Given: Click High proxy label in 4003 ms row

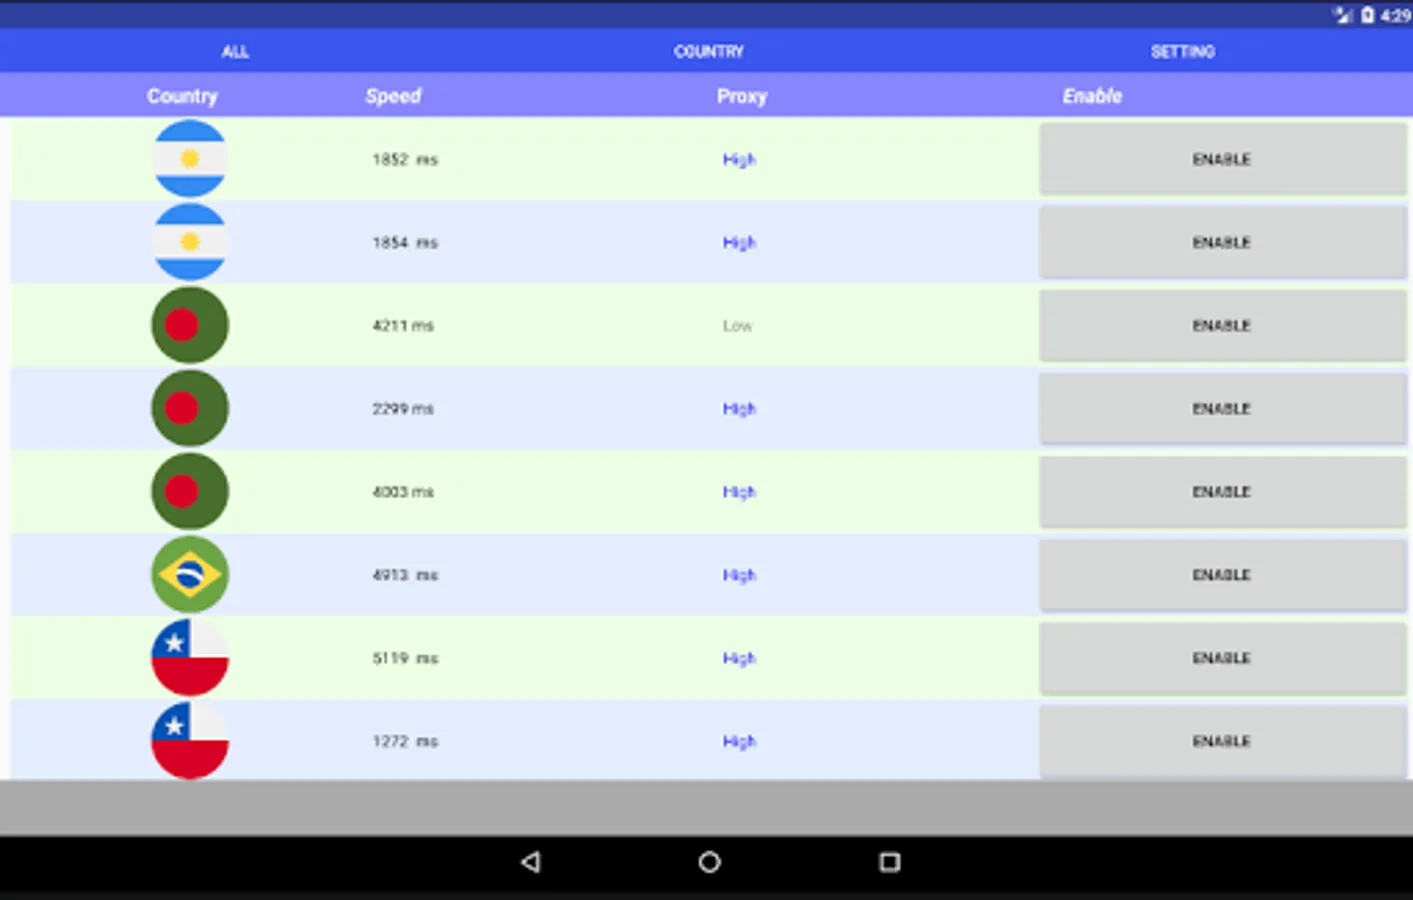Looking at the screenshot, I should click(x=739, y=491).
